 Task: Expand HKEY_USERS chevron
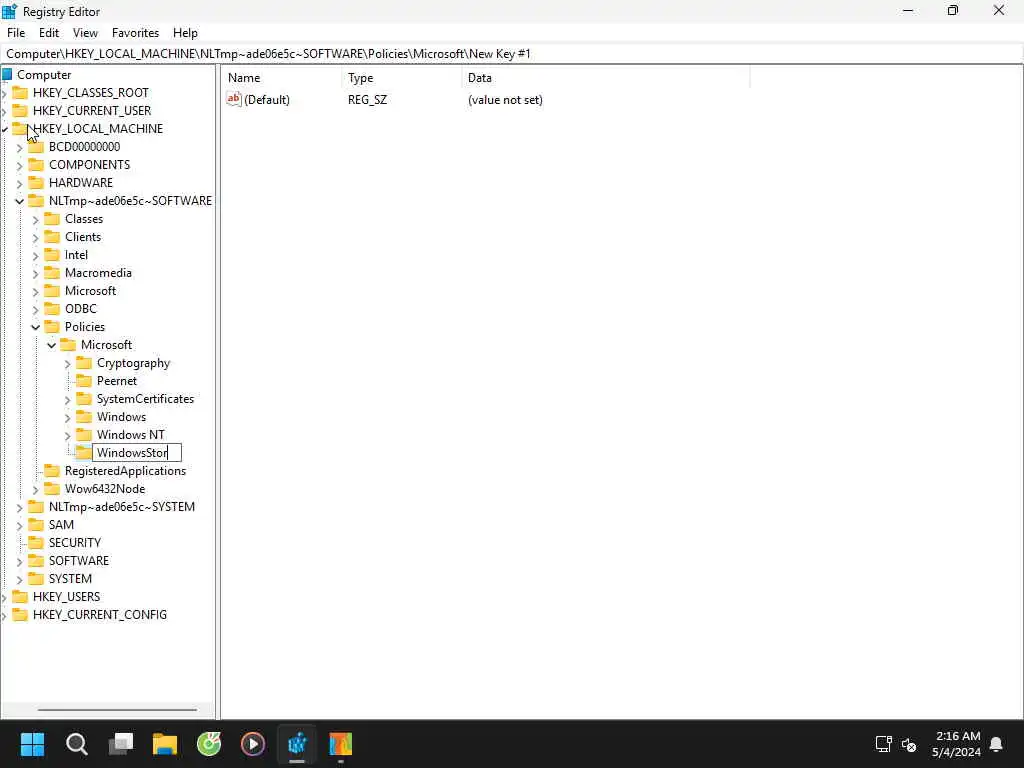(5, 598)
